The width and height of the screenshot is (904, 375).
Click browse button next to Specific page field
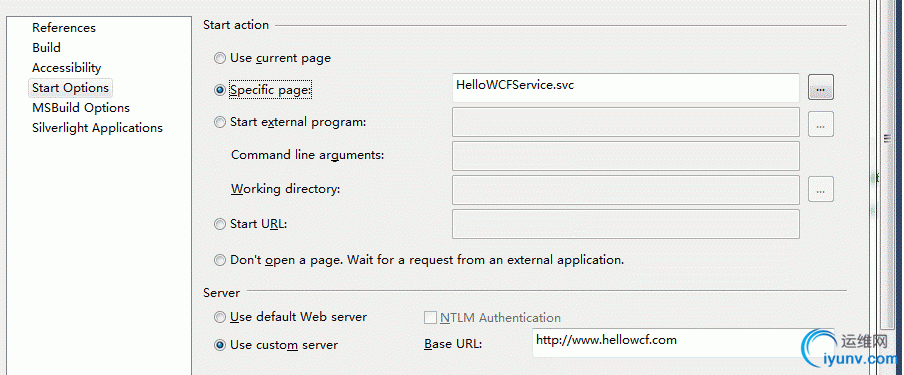[x=820, y=88]
